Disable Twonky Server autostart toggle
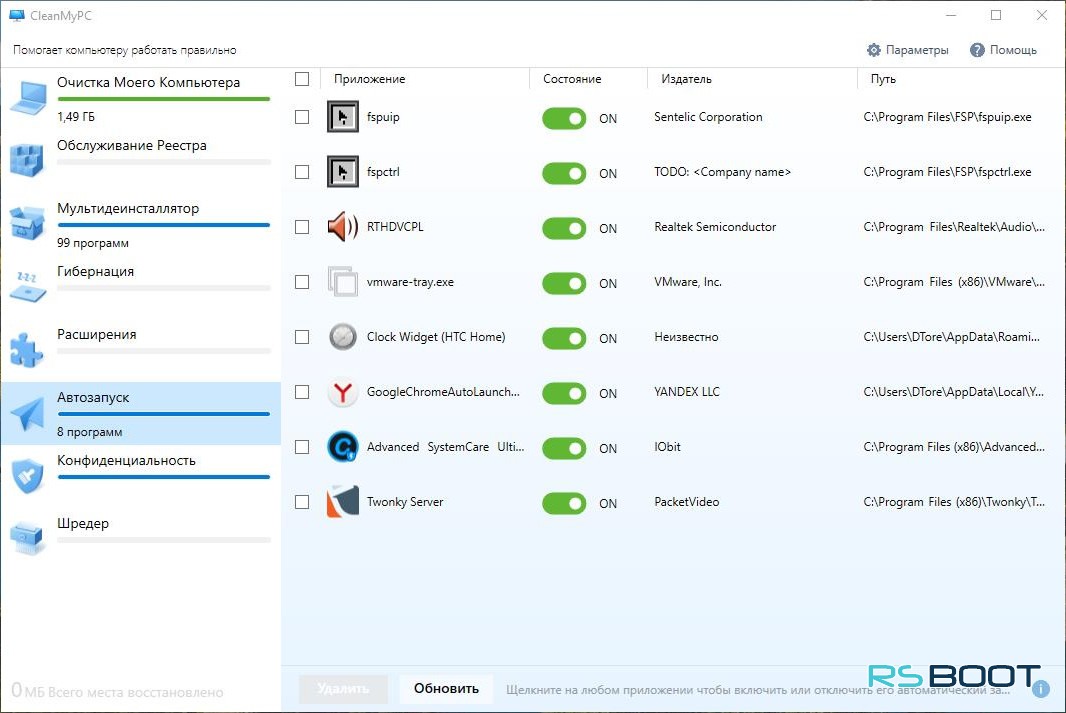Image resolution: width=1066 pixels, height=713 pixels. click(564, 504)
